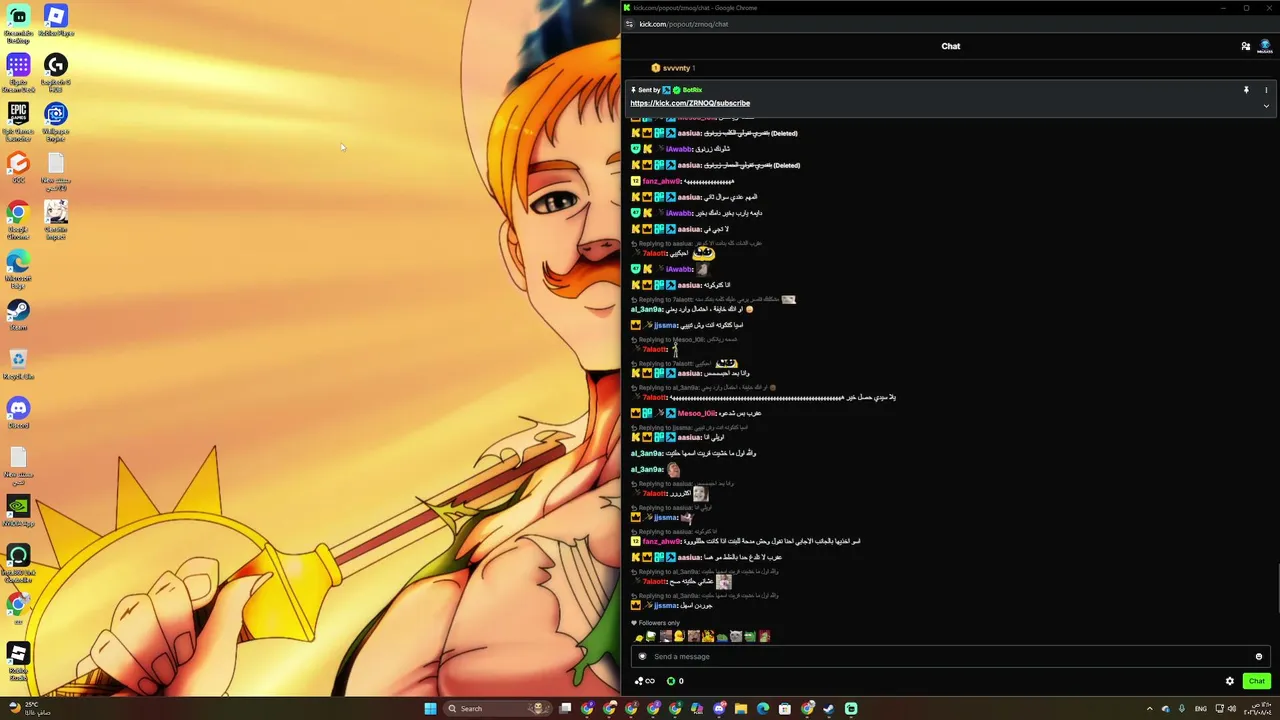
Task: Launch Epic Games Launcher from desktop
Action: (x=18, y=120)
